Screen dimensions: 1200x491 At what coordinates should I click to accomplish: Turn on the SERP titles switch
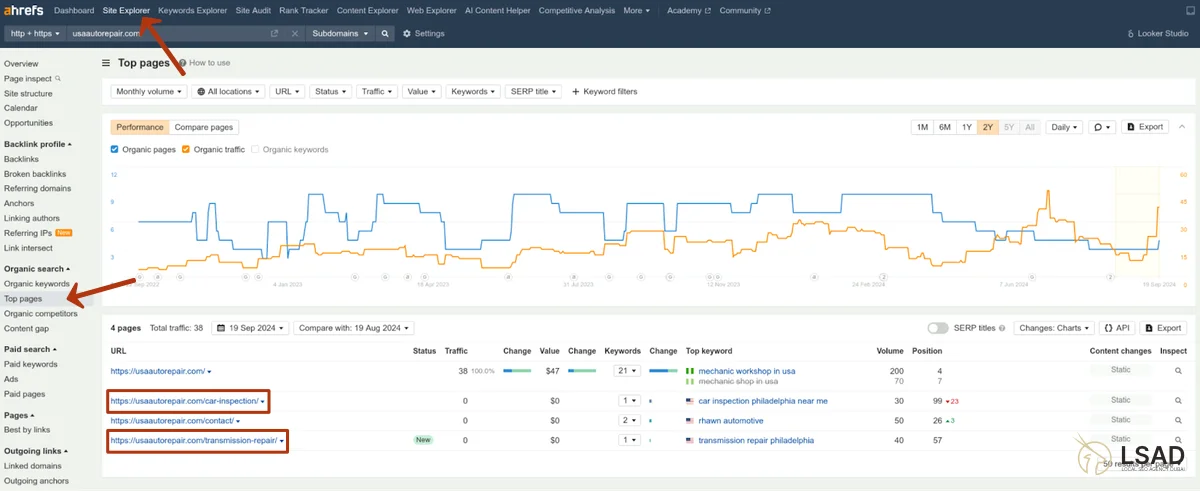click(938, 328)
